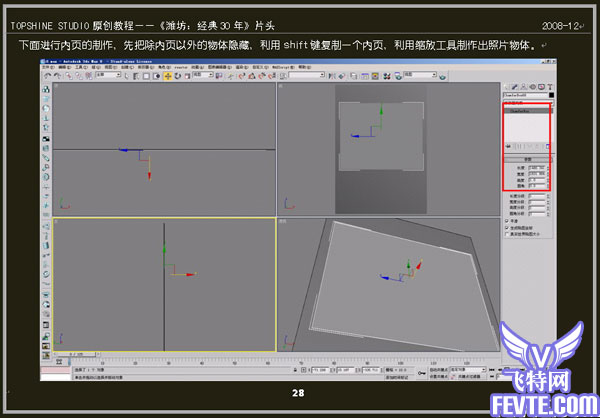Image resolution: width=600 pixels, height=418 pixels.
Task: Click the Set Keys key icon
Action: [x=421, y=372]
